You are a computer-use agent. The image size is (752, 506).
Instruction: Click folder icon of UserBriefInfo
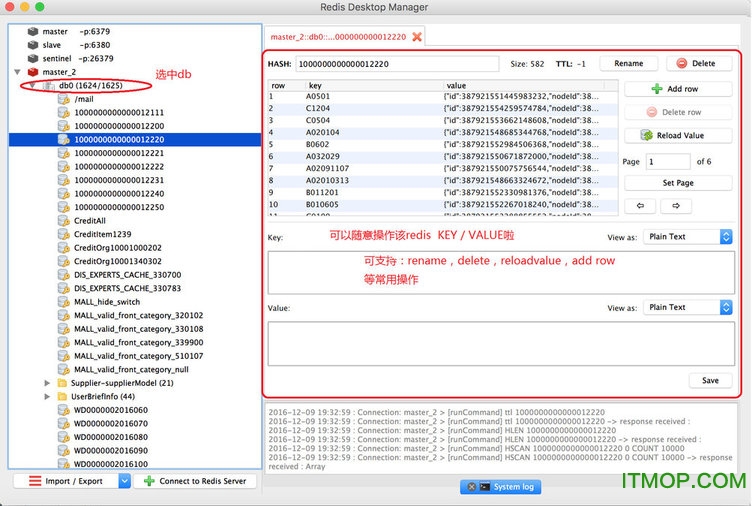(62, 396)
